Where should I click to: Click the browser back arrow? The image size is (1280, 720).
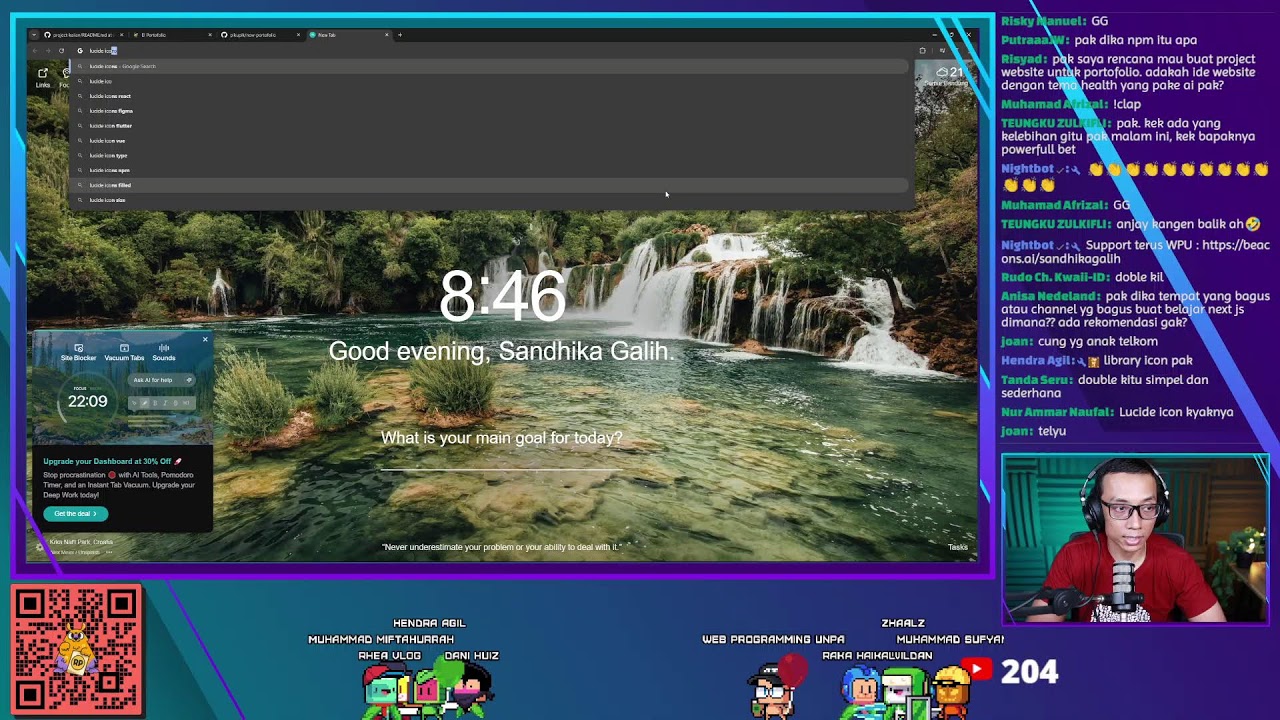click(x=35, y=50)
